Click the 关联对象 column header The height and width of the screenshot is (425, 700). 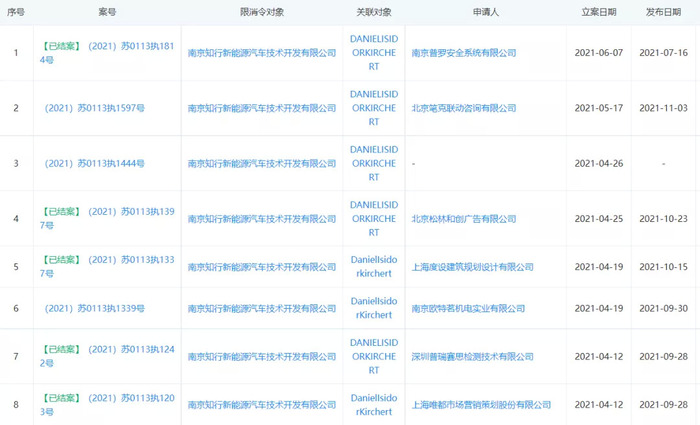[x=374, y=12]
